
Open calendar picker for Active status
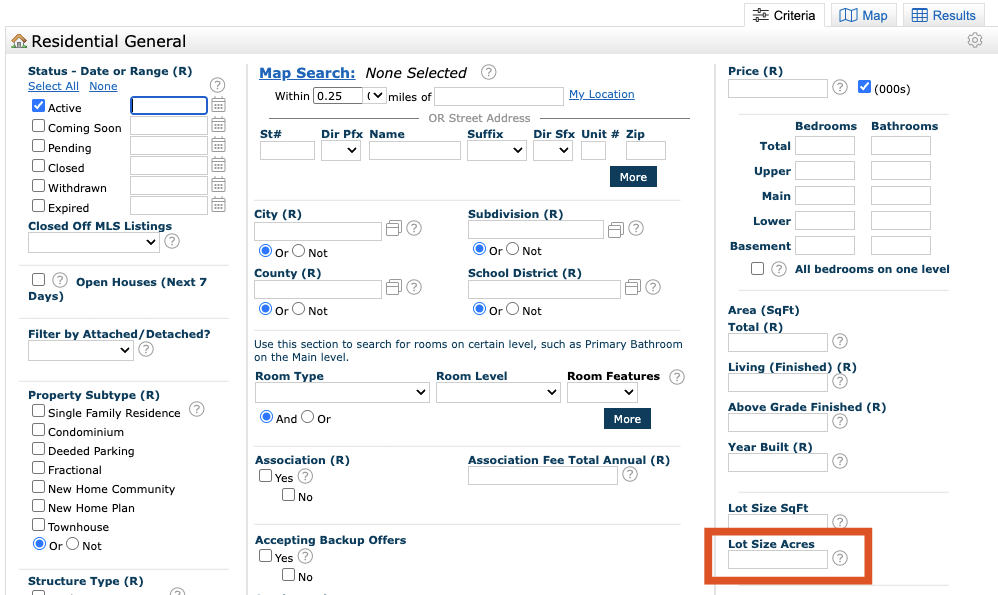219,105
